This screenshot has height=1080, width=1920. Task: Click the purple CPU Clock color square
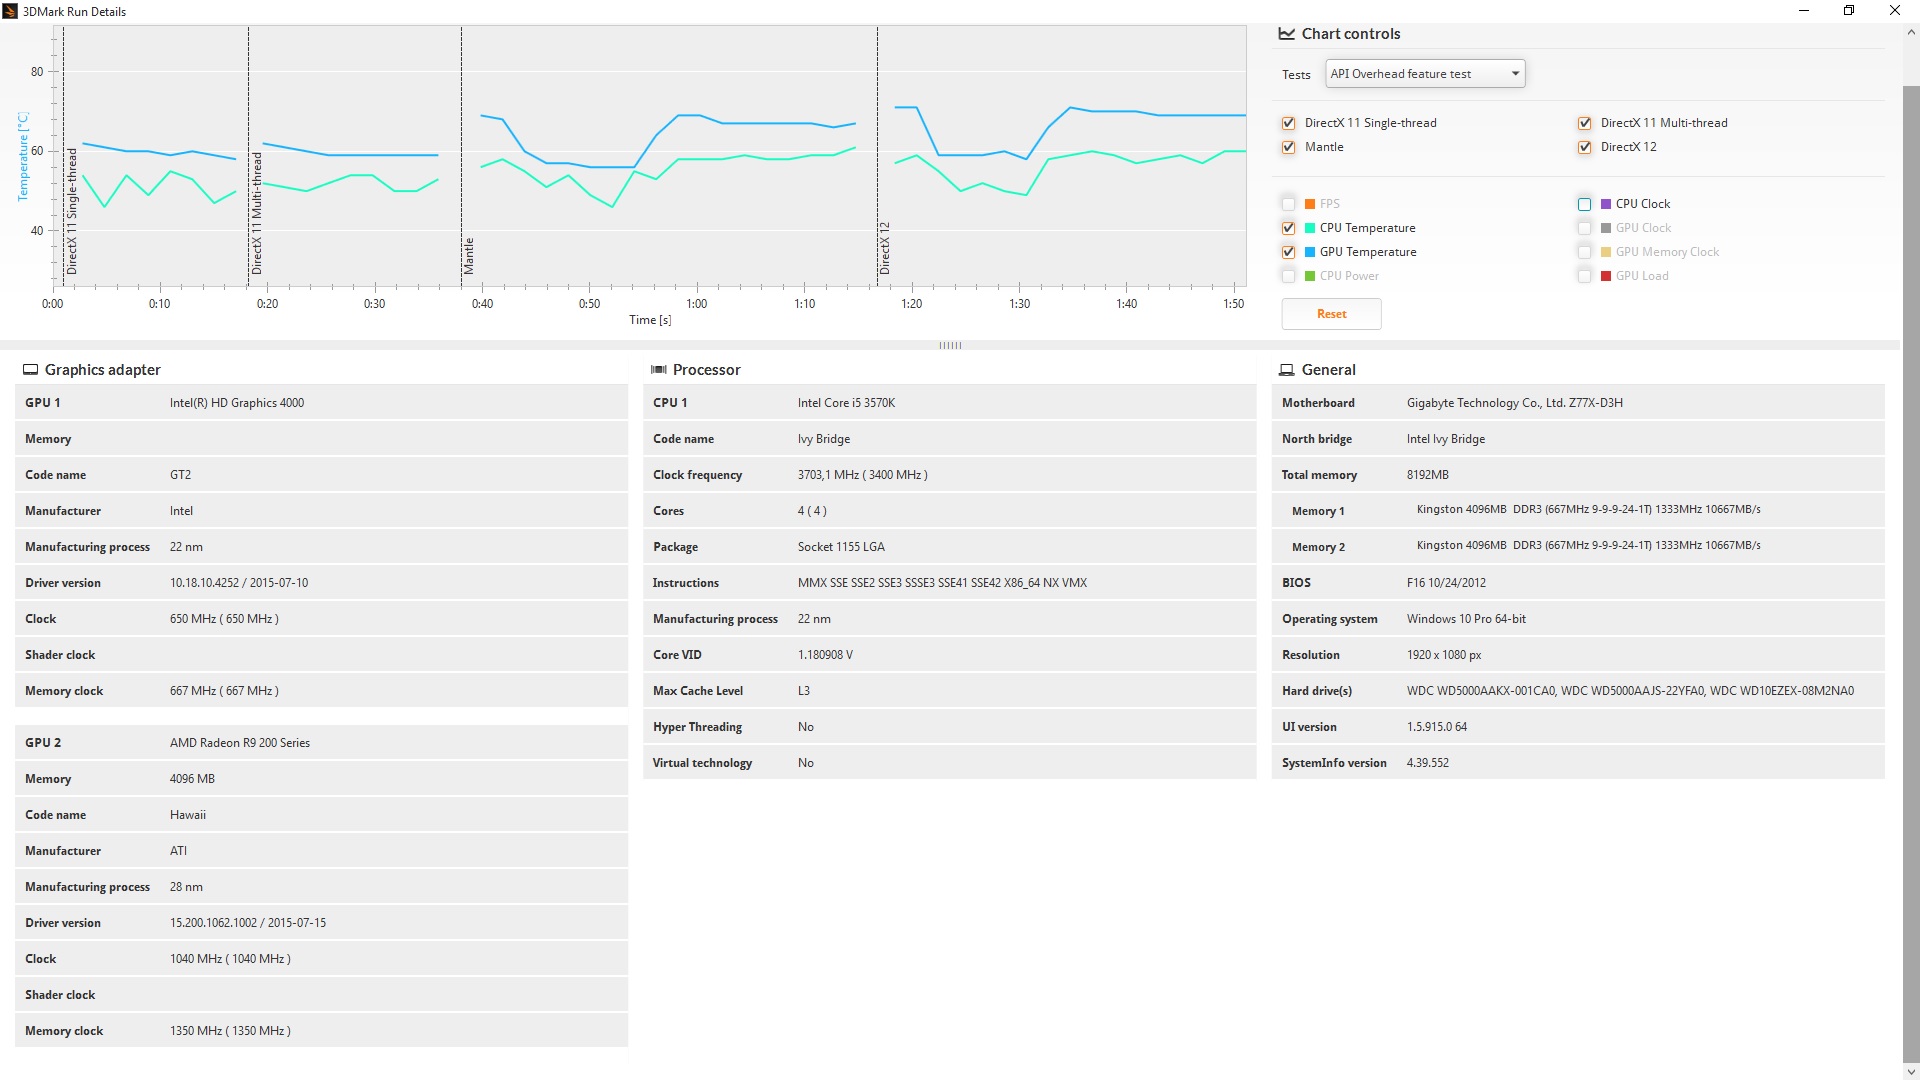click(x=1606, y=204)
